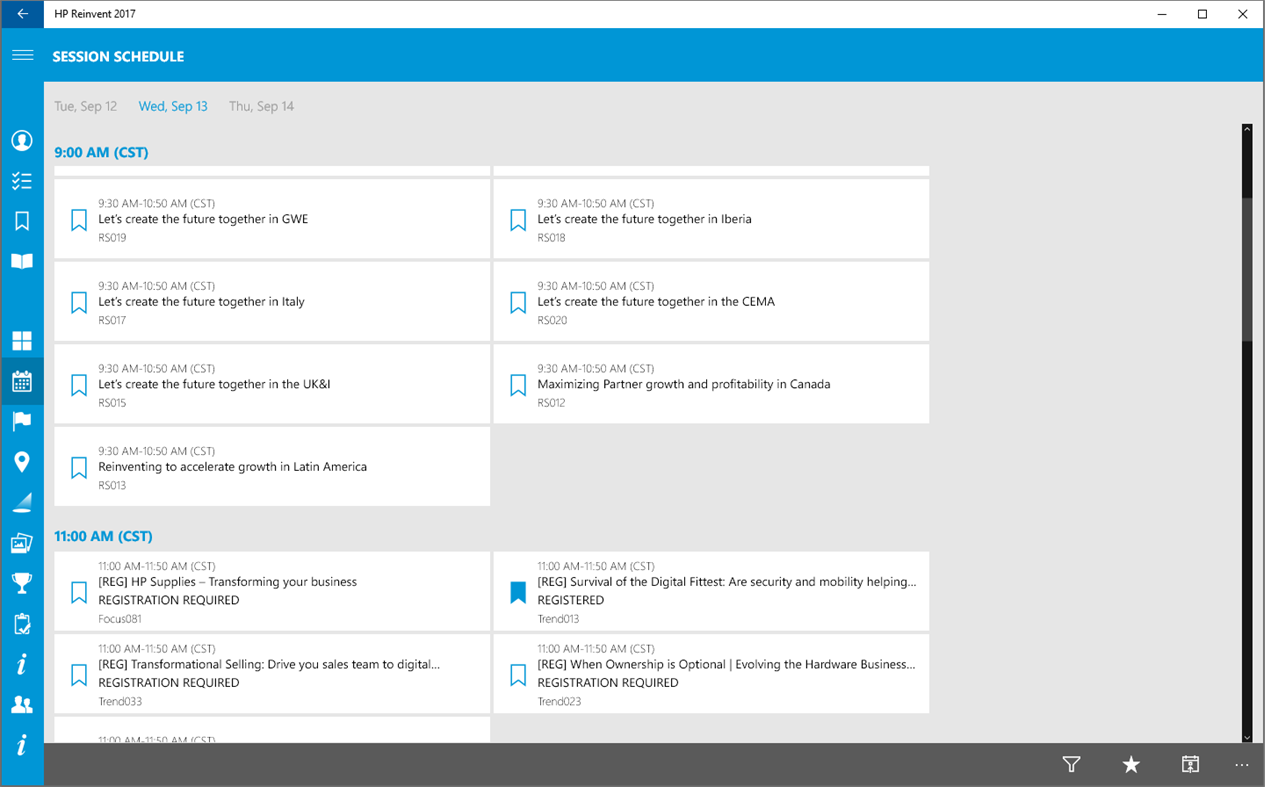1265x787 pixels.
Task: Switch to the Tue, Sep 12 schedule tab
Action: [x=85, y=106]
